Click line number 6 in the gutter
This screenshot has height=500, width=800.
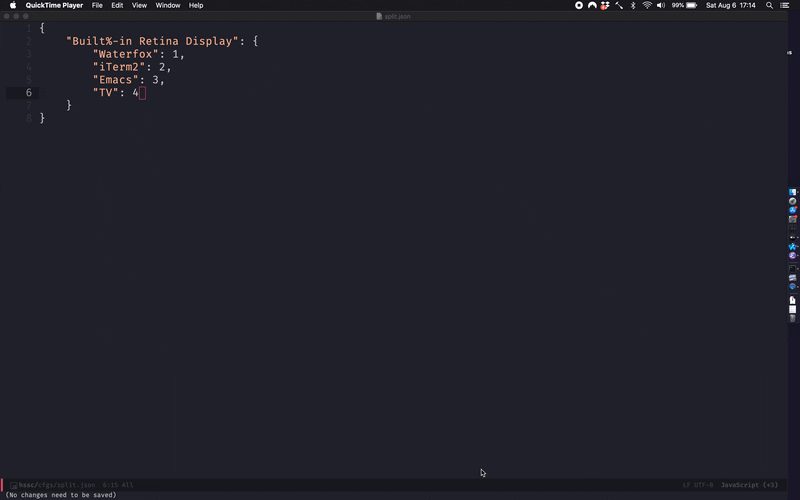(x=29, y=92)
